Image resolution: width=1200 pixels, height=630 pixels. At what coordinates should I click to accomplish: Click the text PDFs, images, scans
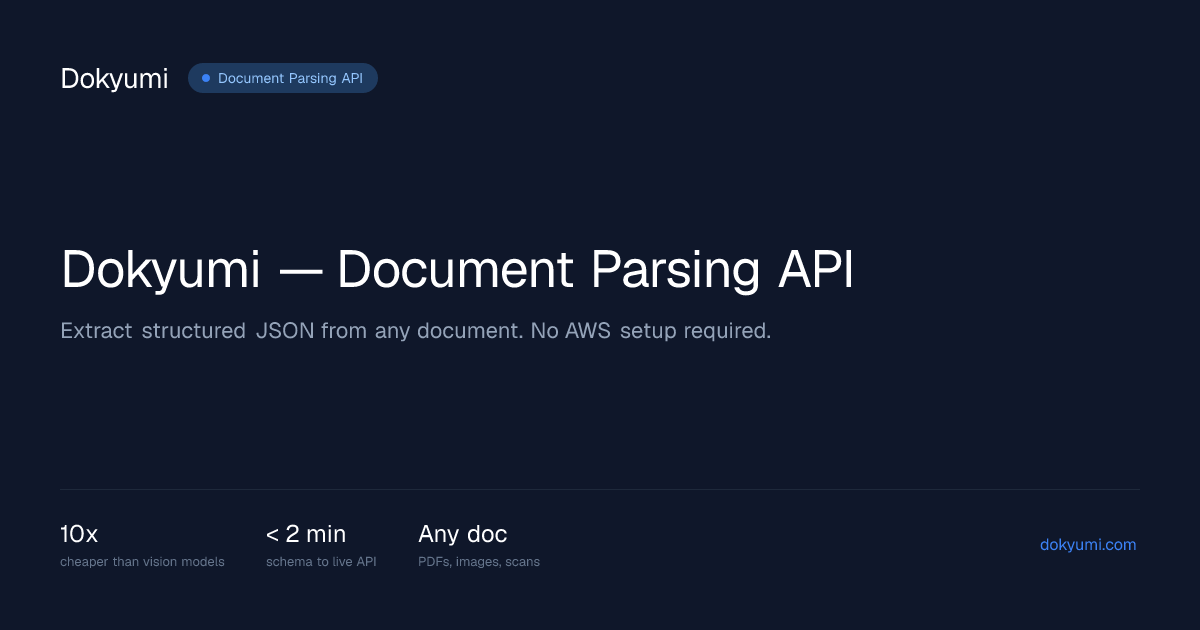(x=479, y=562)
